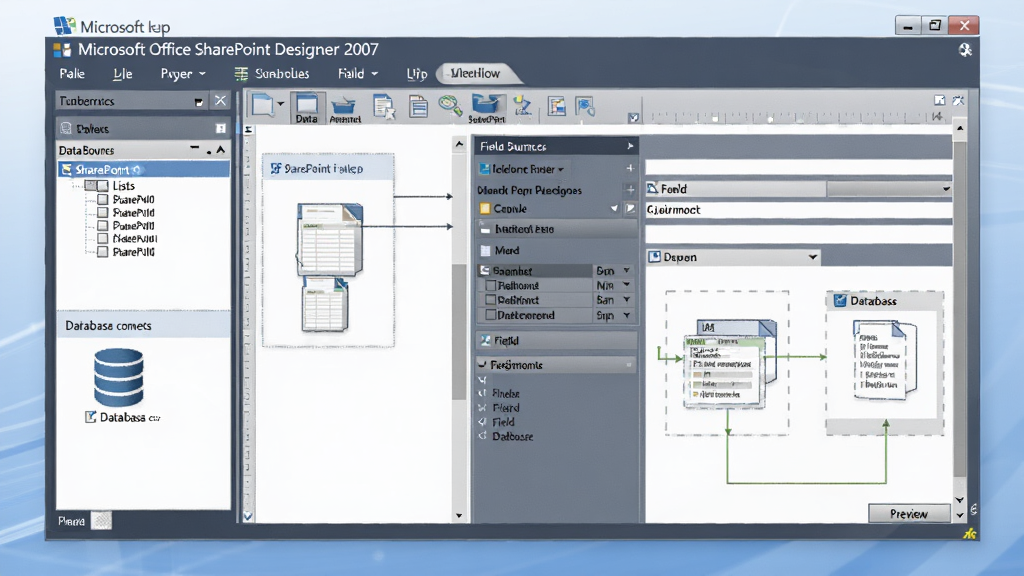Click the database cylinder icon
The image size is (1024, 576).
(x=118, y=377)
